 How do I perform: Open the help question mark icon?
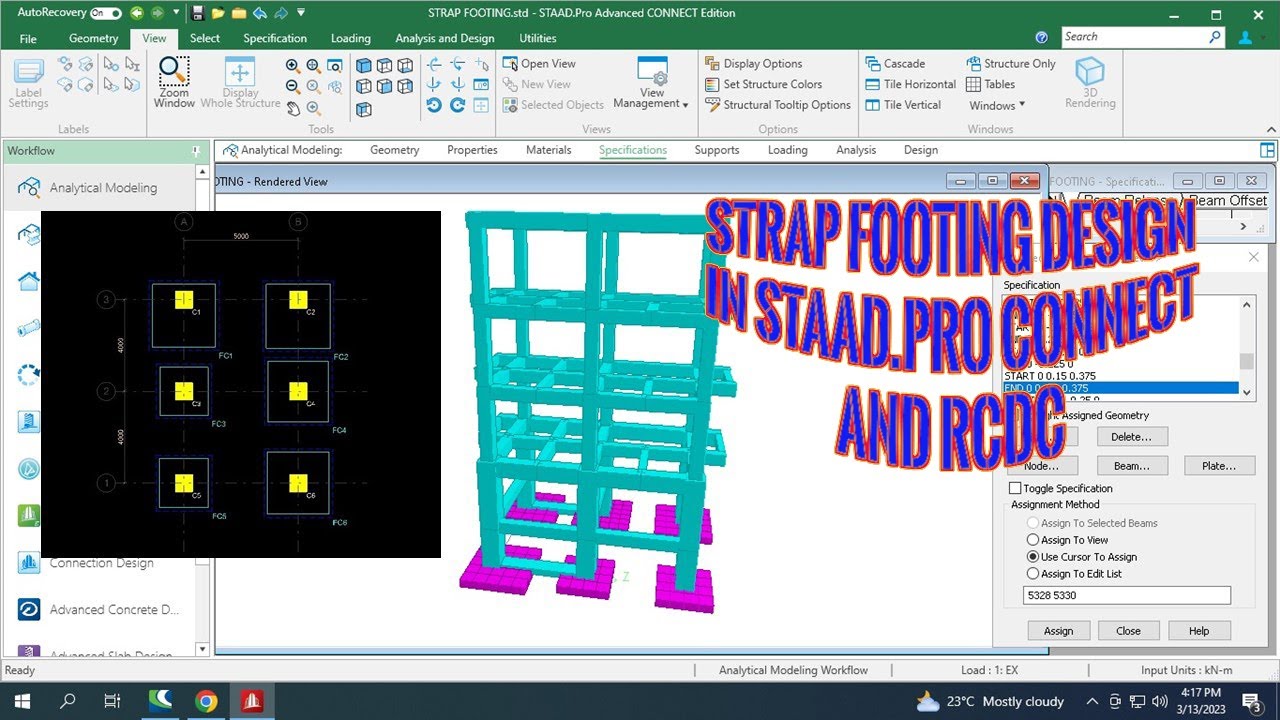[1042, 37]
